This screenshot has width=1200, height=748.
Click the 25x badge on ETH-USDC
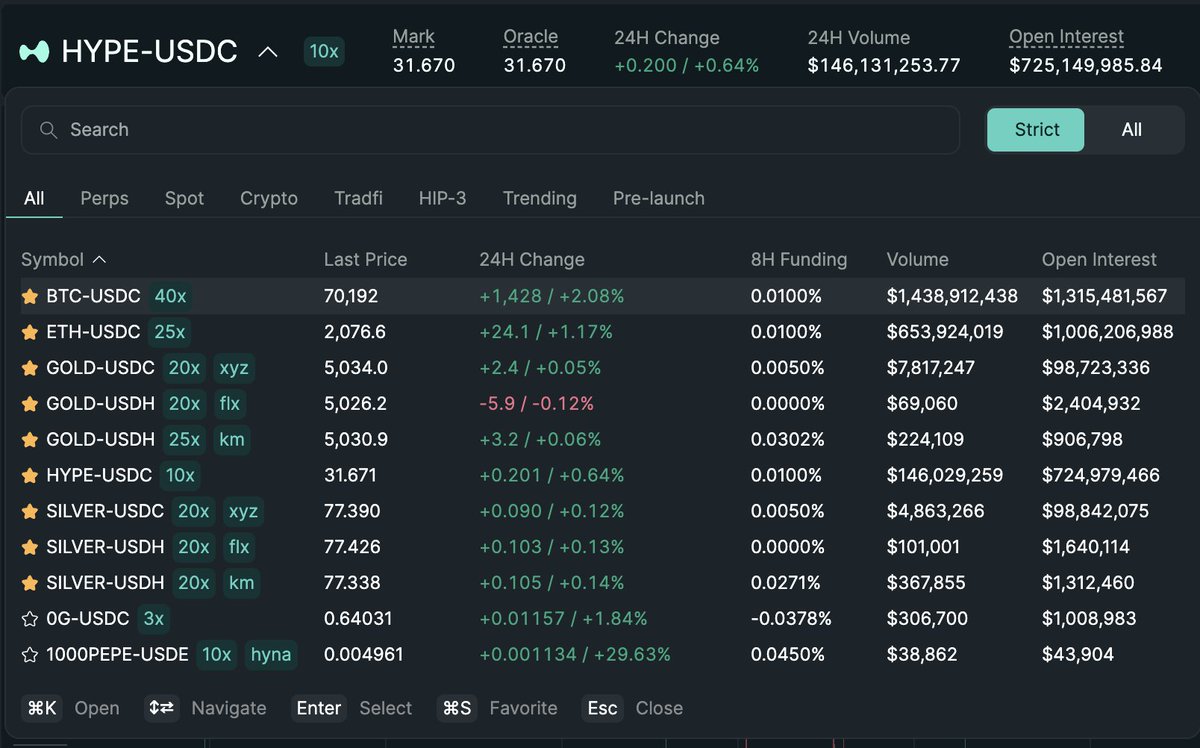(169, 332)
